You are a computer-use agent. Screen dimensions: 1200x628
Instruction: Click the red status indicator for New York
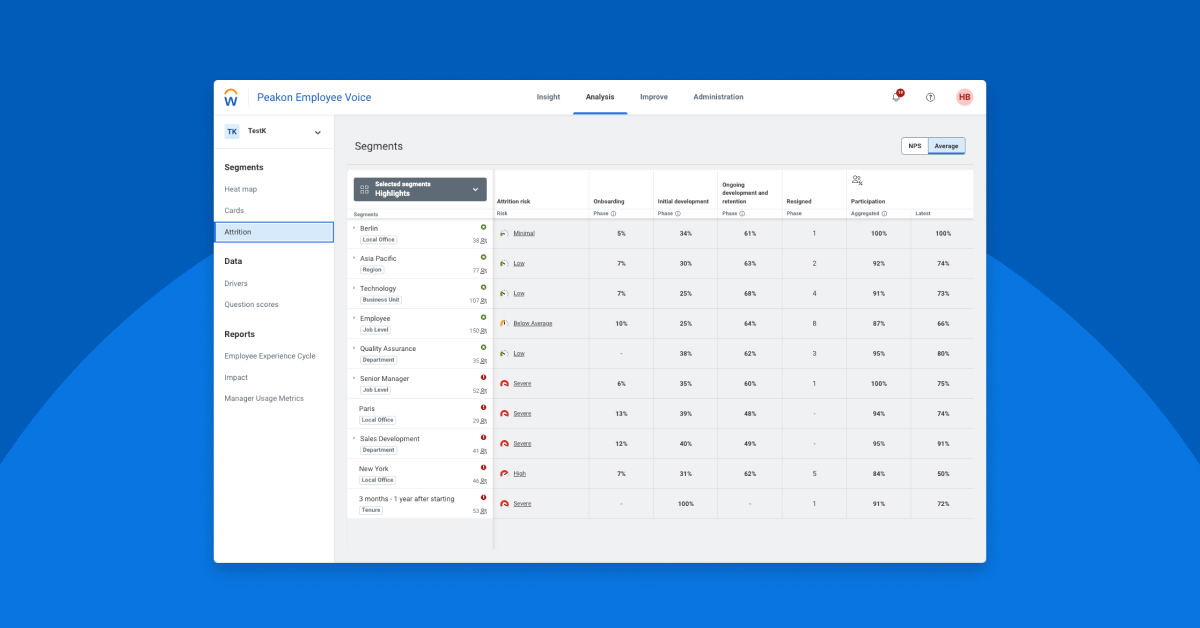[483, 467]
